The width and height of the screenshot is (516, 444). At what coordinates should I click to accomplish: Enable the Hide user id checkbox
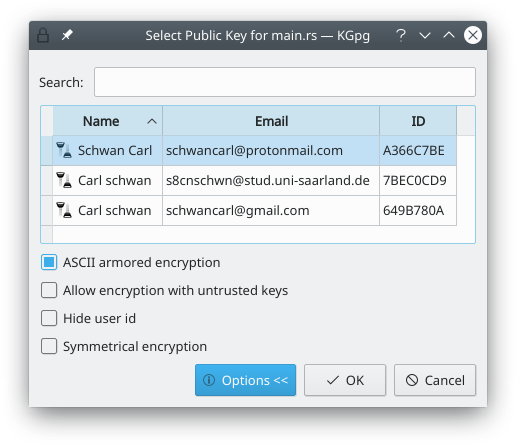(x=49, y=318)
